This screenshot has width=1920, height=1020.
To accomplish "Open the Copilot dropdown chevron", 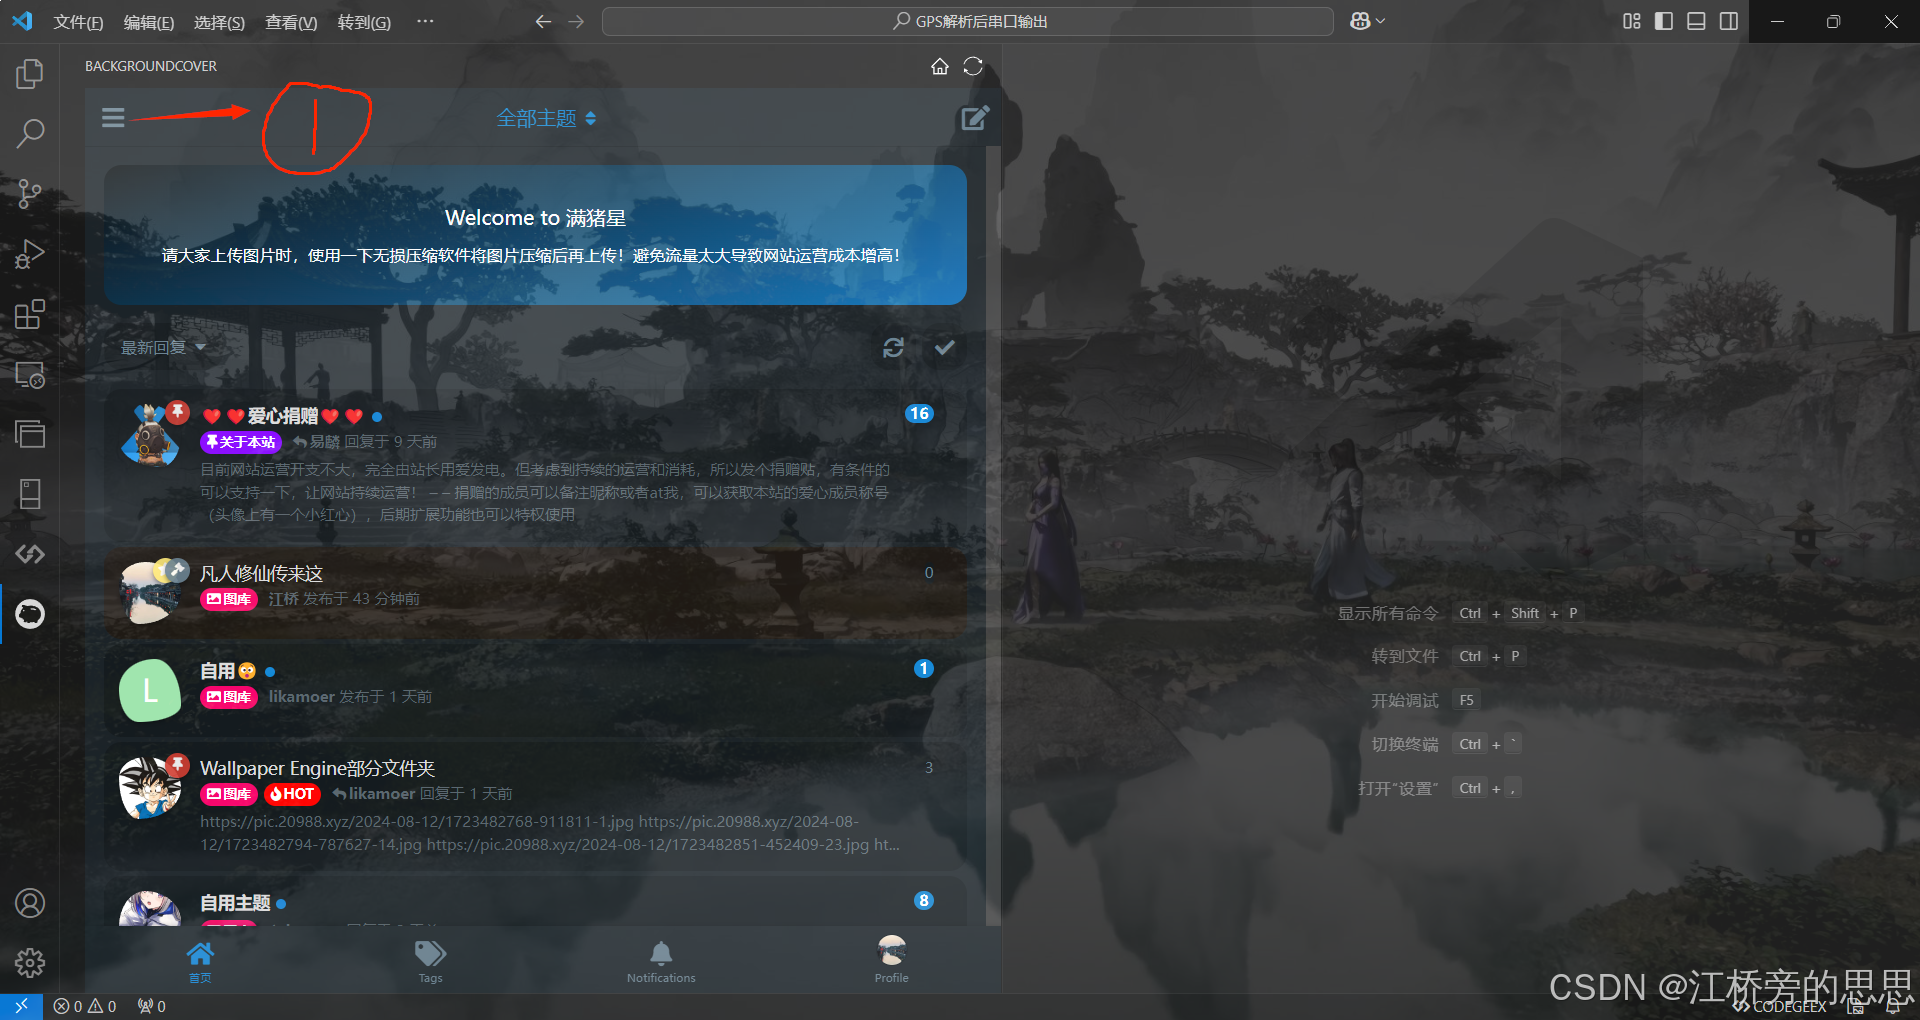I will tap(1381, 21).
